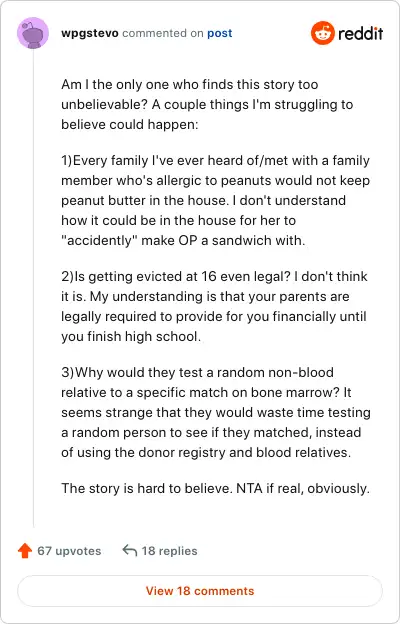This screenshot has width=400, height=624.
Task: Click the orange upvote arrow
Action: [25, 551]
